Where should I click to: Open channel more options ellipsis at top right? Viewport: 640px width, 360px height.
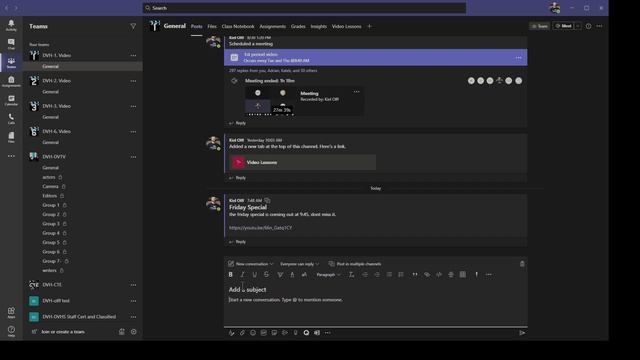point(599,26)
